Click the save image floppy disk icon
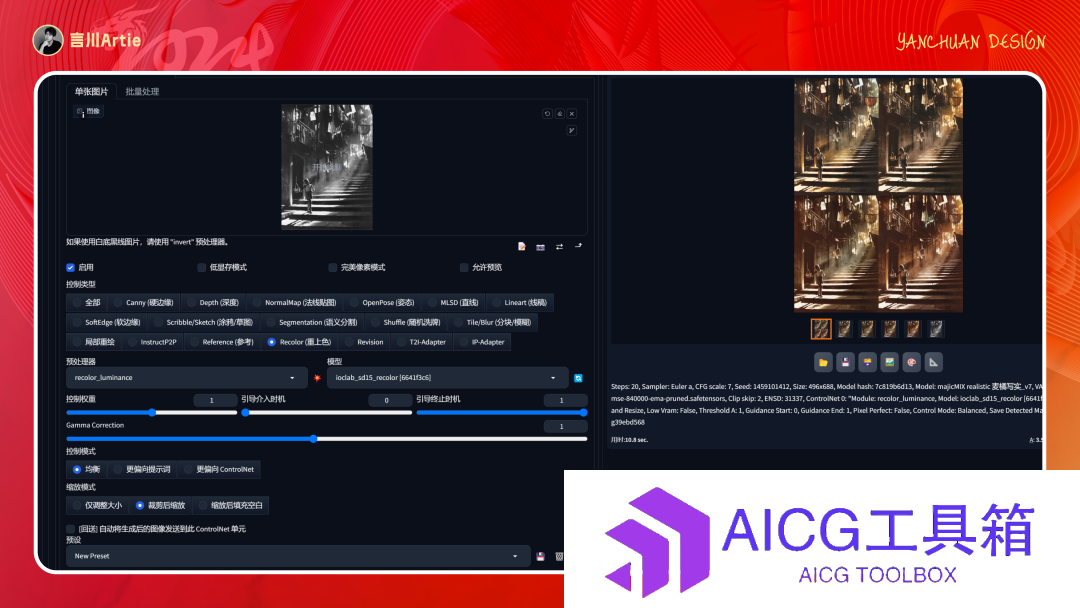The image size is (1080, 608). pos(845,362)
